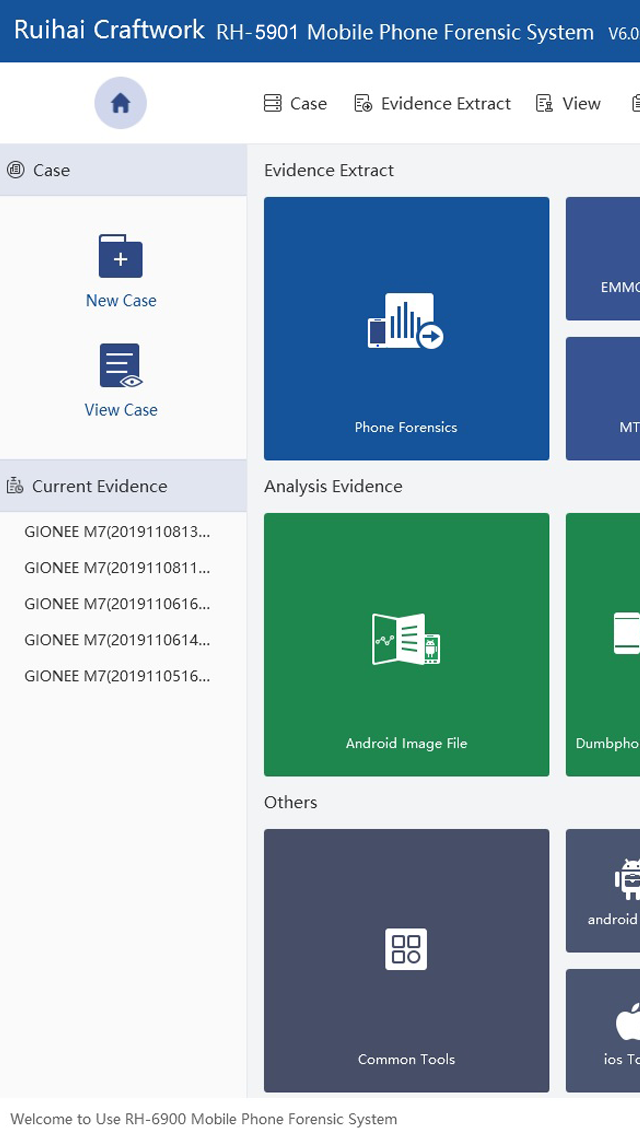Viewport: 640px width, 1136px height.
Task: Open the Common Tools tile
Action: pyautogui.click(x=406, y=960)
